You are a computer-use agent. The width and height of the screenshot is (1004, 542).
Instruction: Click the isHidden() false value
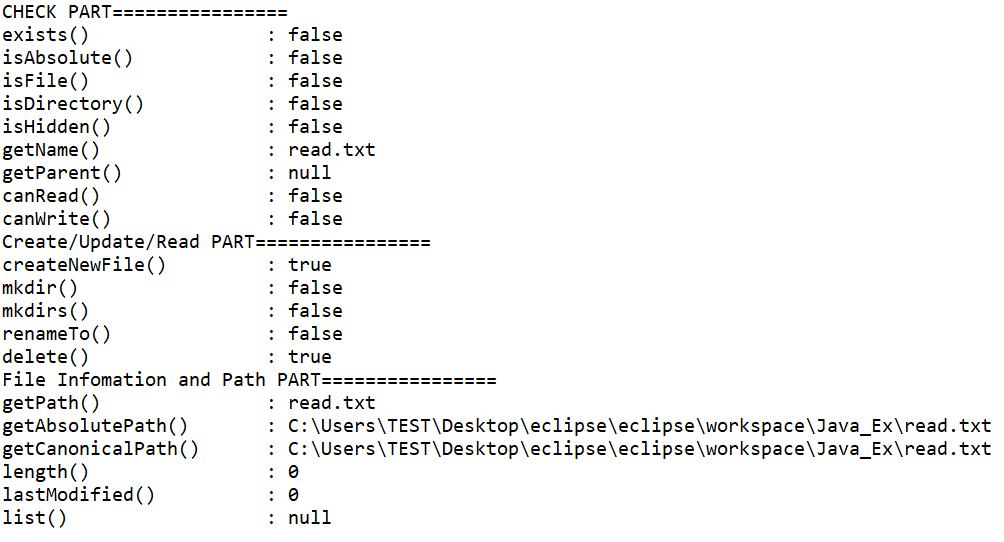pos(315,127)
